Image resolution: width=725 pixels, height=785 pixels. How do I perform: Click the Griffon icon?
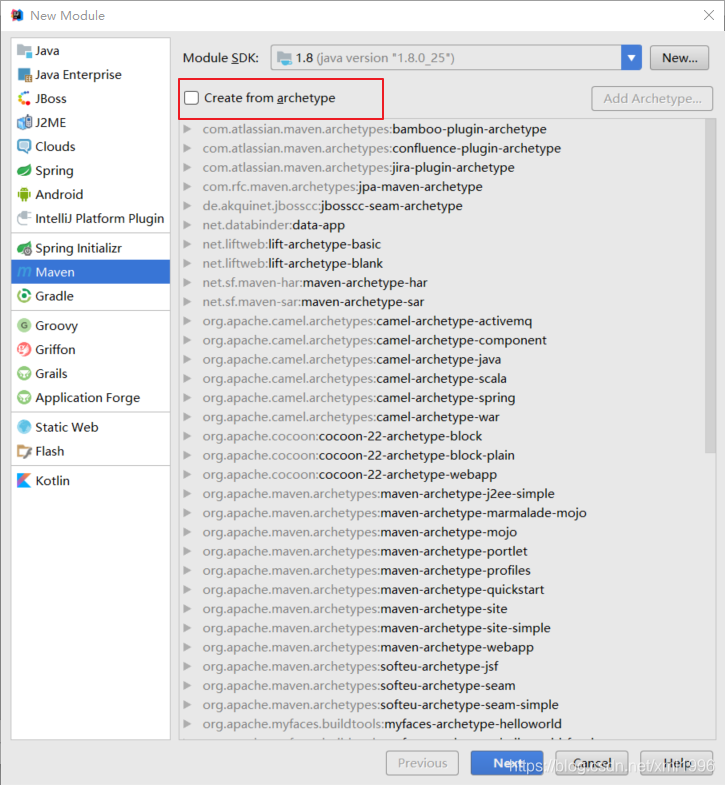tap(24, 350)
